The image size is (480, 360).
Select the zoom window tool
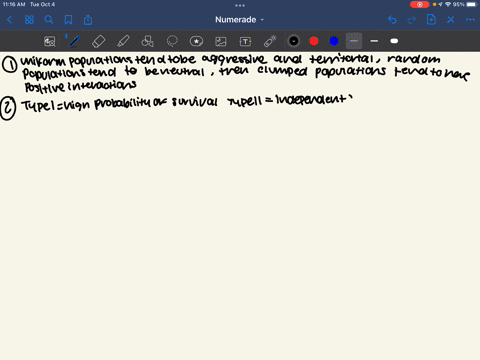pyautogui.click(x=50, y=41)
